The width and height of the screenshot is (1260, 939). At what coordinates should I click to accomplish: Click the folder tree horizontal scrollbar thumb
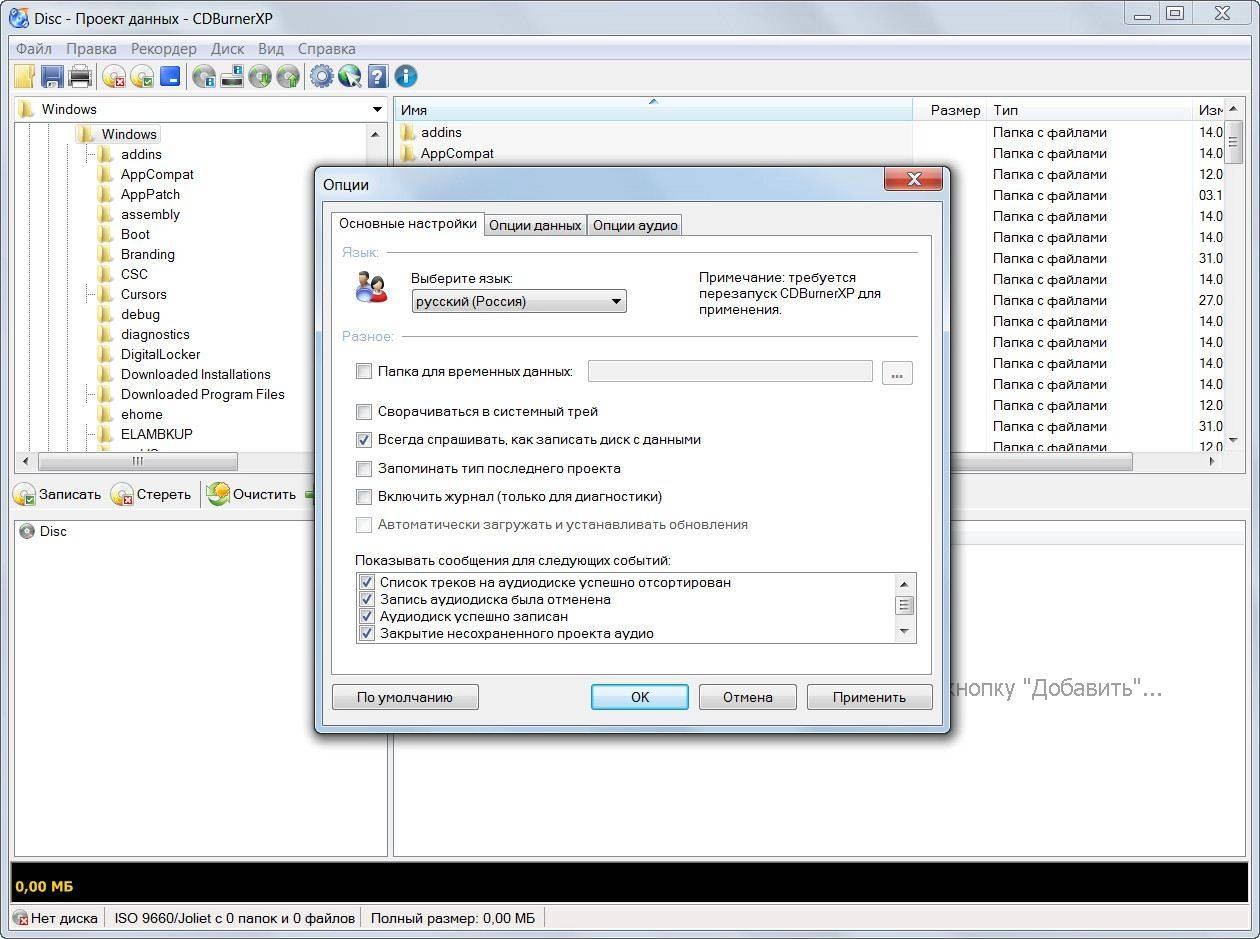(138, 462)
